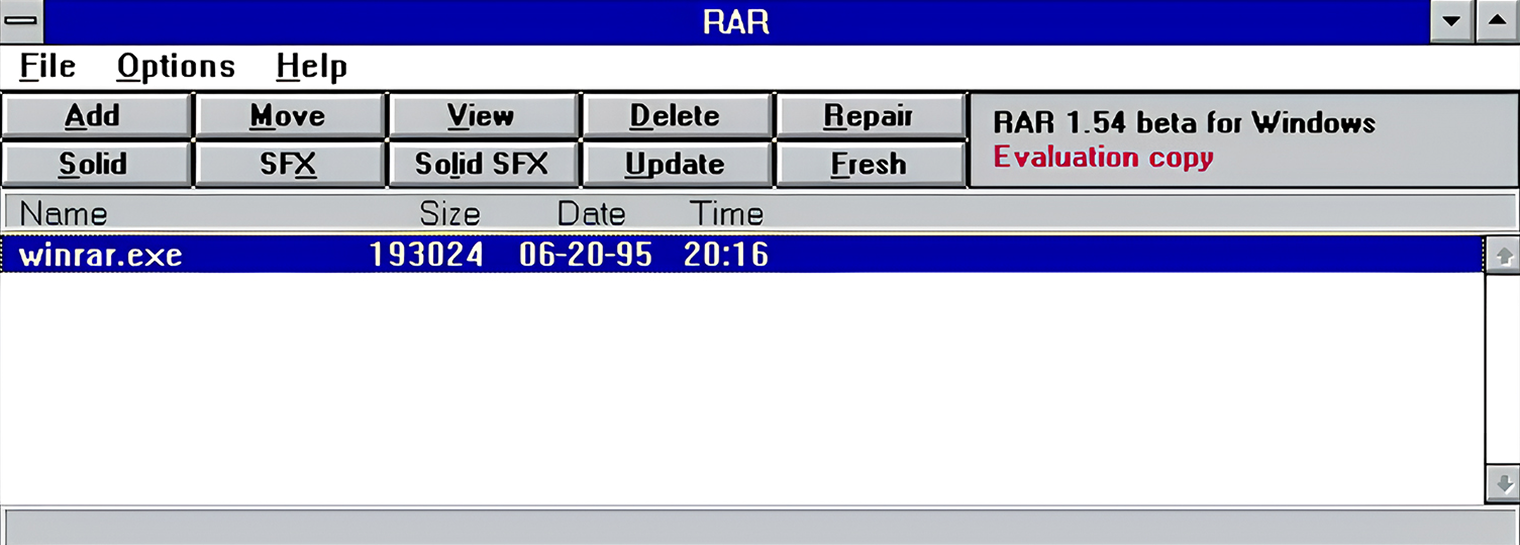Viewport: 1520px width, 545px height.
Task: Click the Add button
Action: [x=96, y=116]
